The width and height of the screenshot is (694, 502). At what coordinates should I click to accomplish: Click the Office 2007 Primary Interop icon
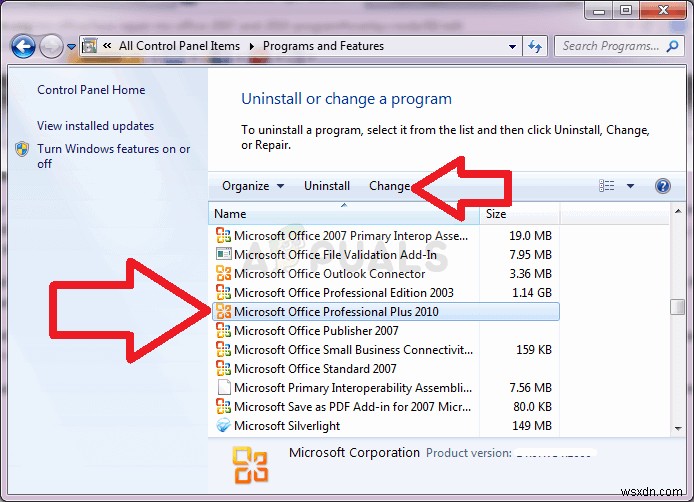pyautogui.click(x=224, y=235)
